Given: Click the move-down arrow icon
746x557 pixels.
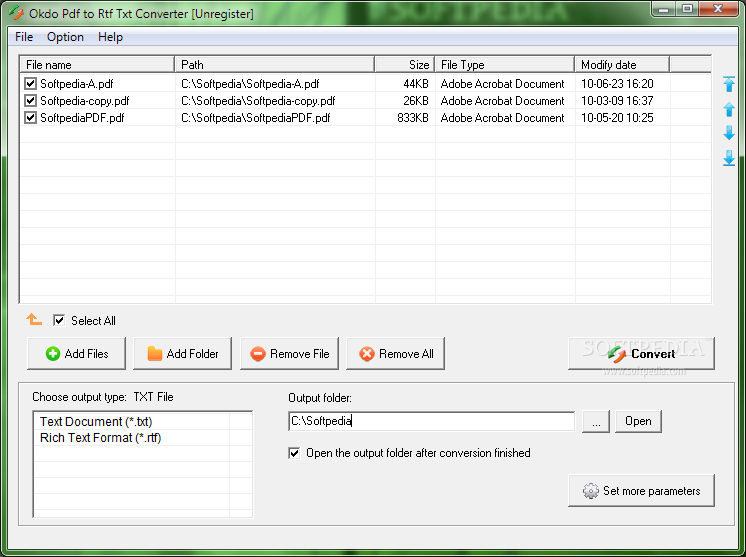Looking at the screenshot, I should (729, 133).
